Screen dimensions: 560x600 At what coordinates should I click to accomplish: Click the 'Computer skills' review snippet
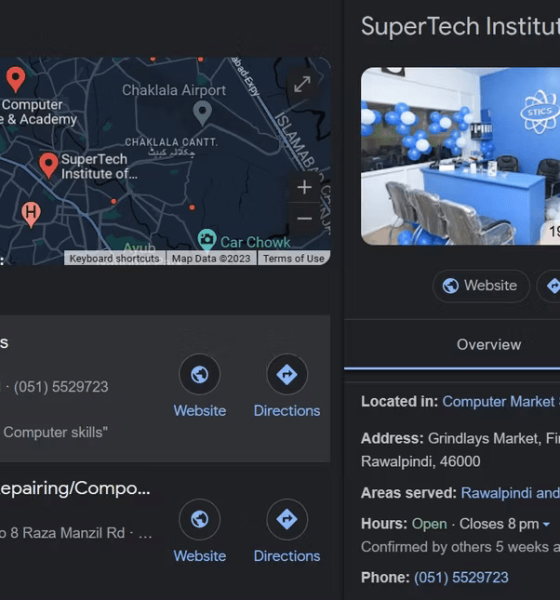(54, 432)
